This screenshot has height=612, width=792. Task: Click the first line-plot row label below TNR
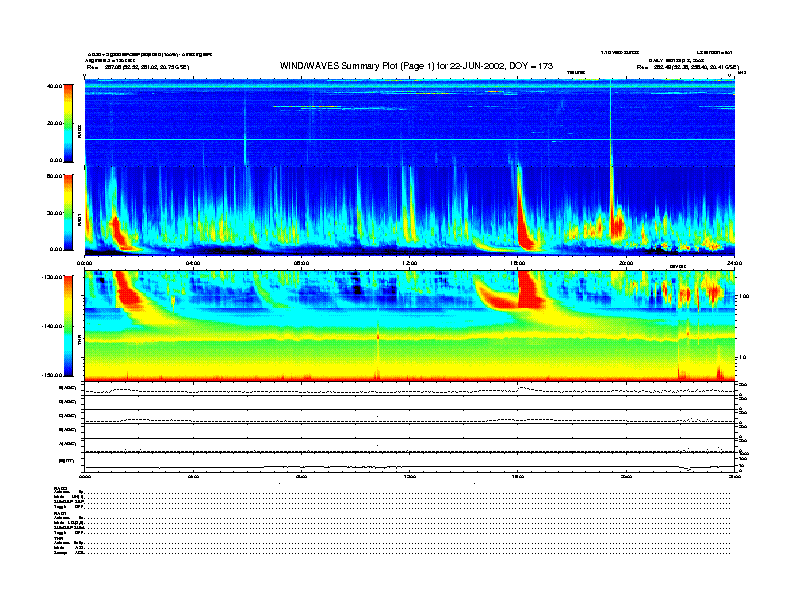68,388
